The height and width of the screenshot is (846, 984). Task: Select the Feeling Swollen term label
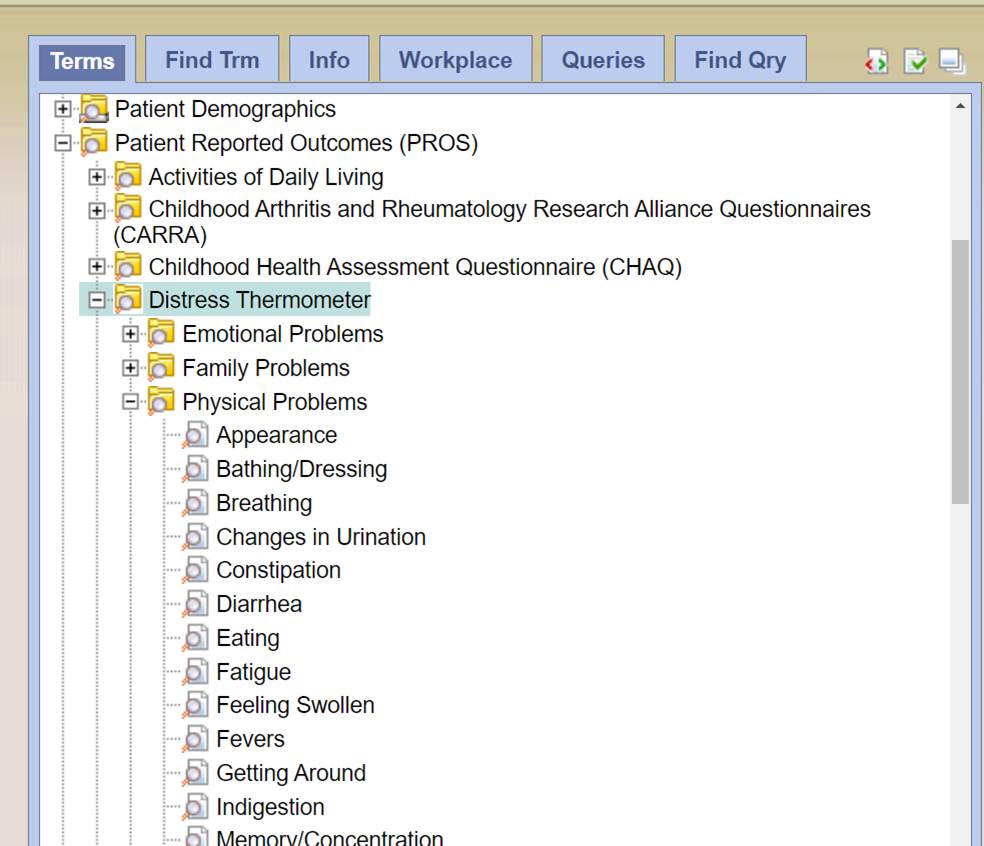(295, 705)
